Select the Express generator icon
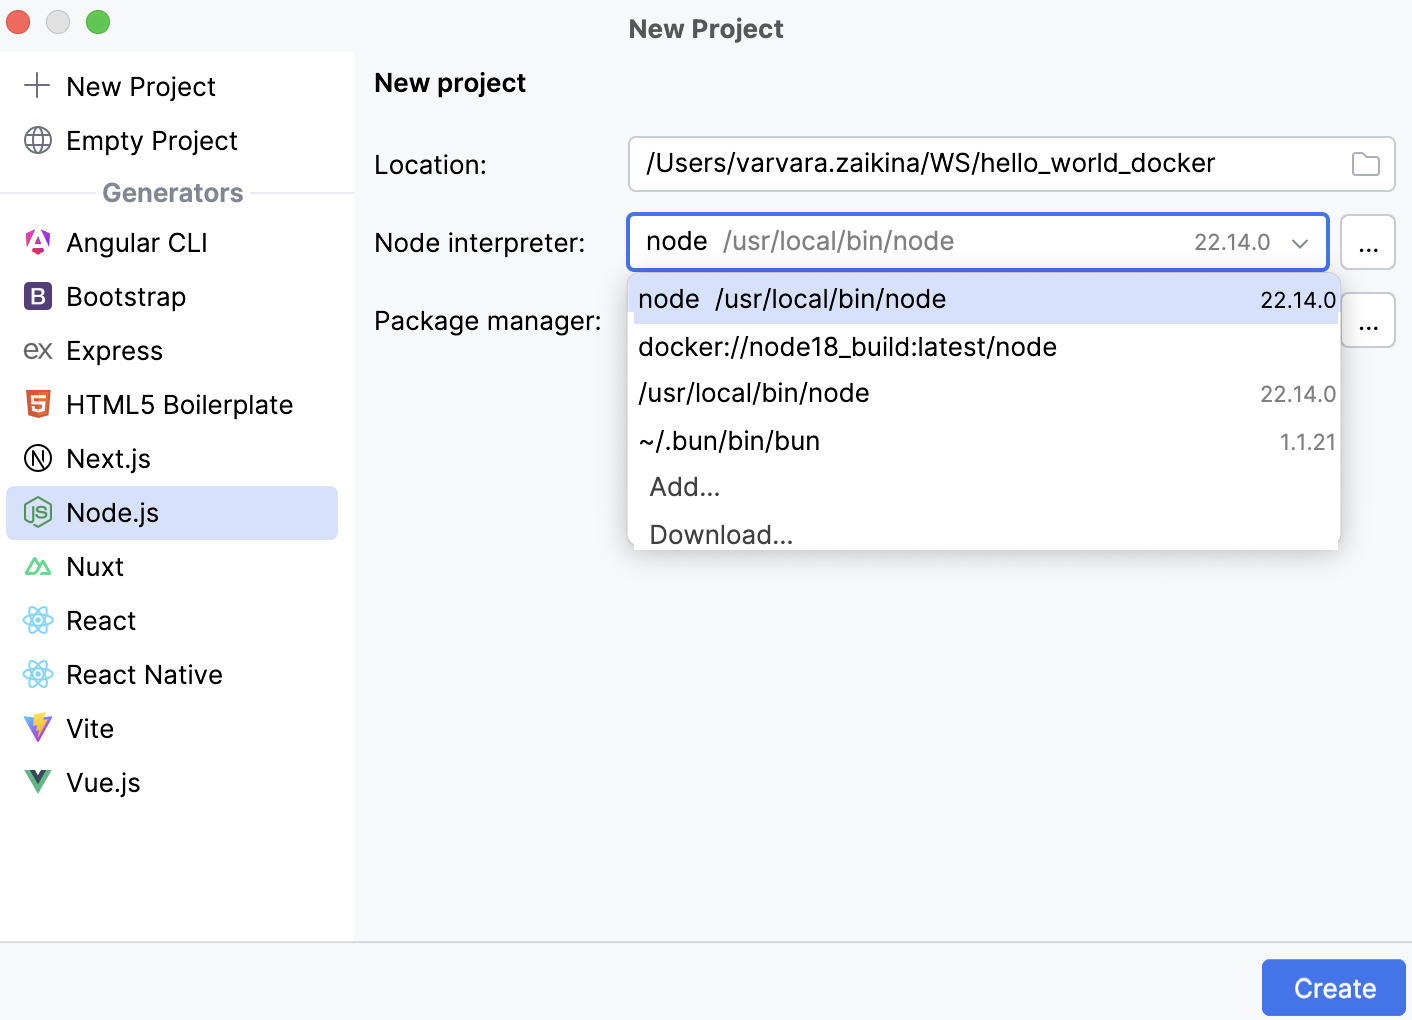Screen dimensions: 1412x1020 pos(37,350)
